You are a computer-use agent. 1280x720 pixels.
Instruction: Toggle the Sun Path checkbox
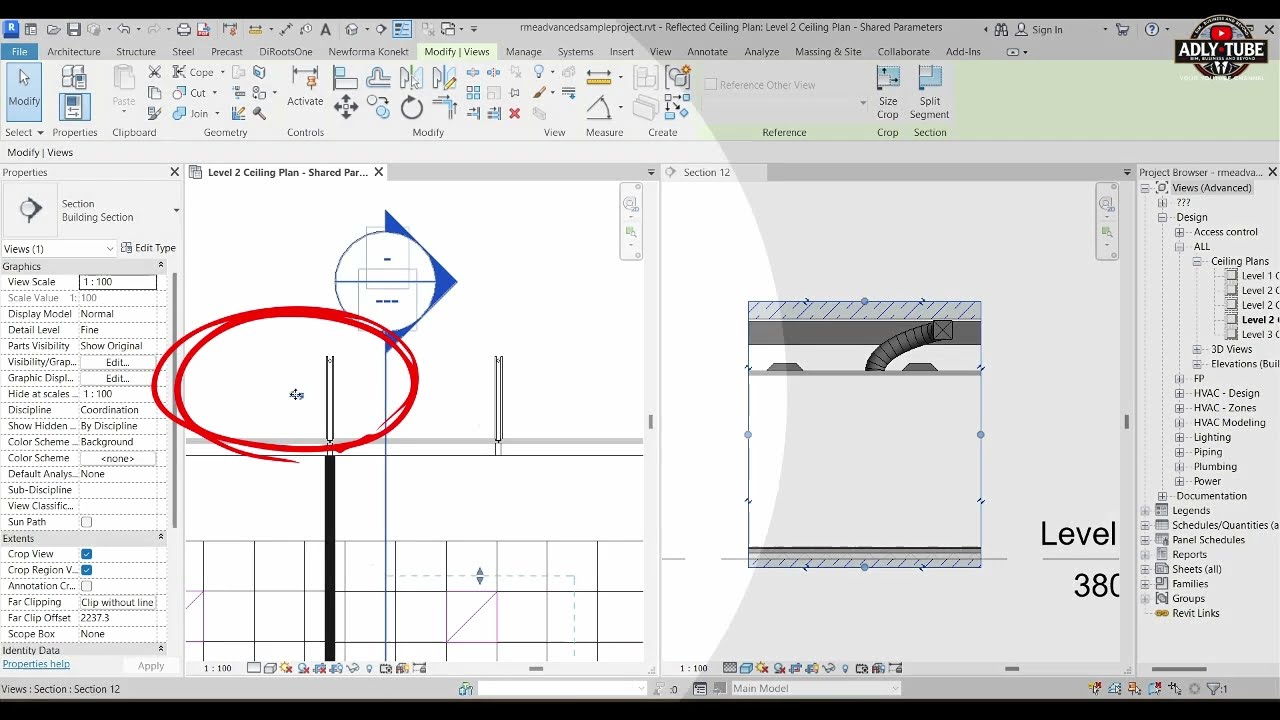[86, 522]
